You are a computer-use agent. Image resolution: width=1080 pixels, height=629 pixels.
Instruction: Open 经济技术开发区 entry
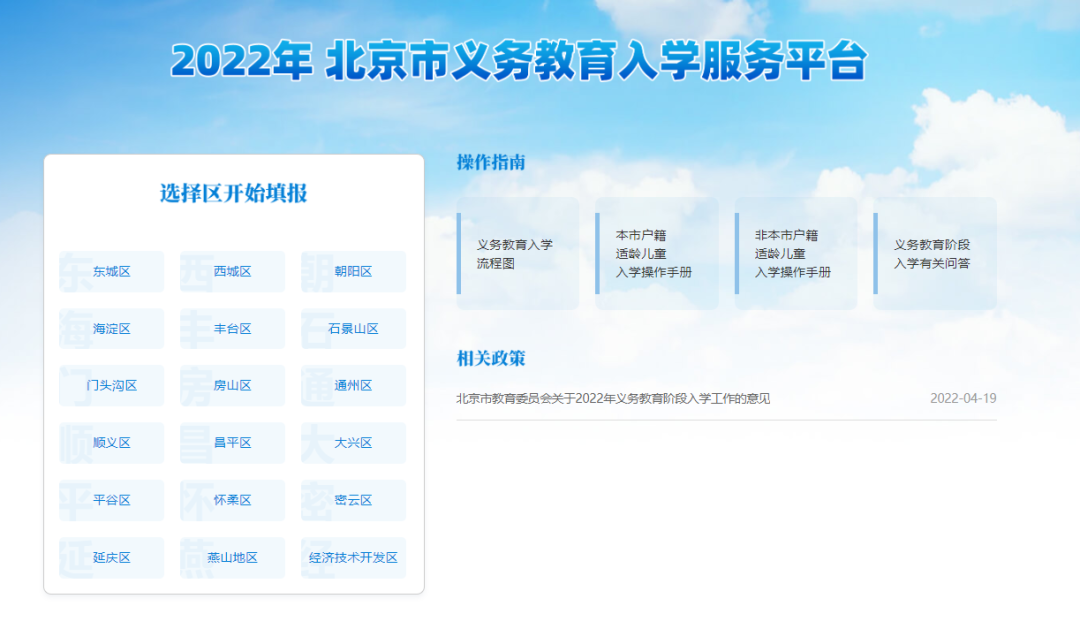click(x=353, y=557)
